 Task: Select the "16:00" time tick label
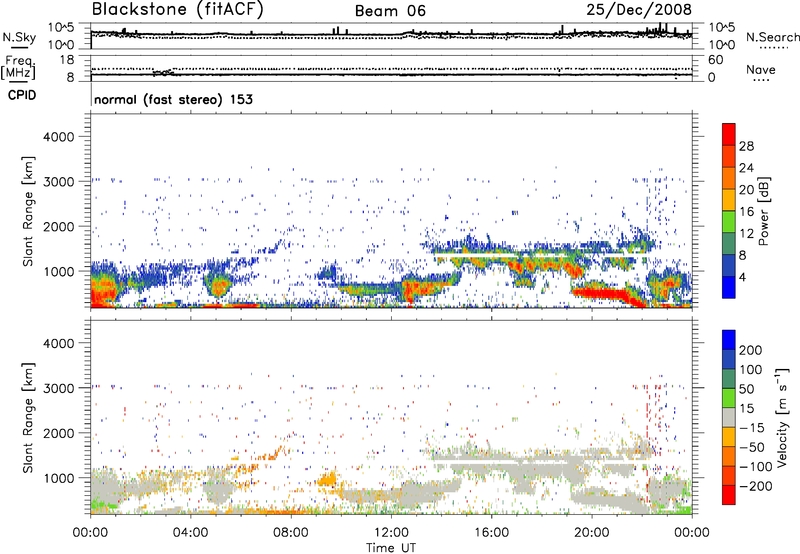coord(491,533)
